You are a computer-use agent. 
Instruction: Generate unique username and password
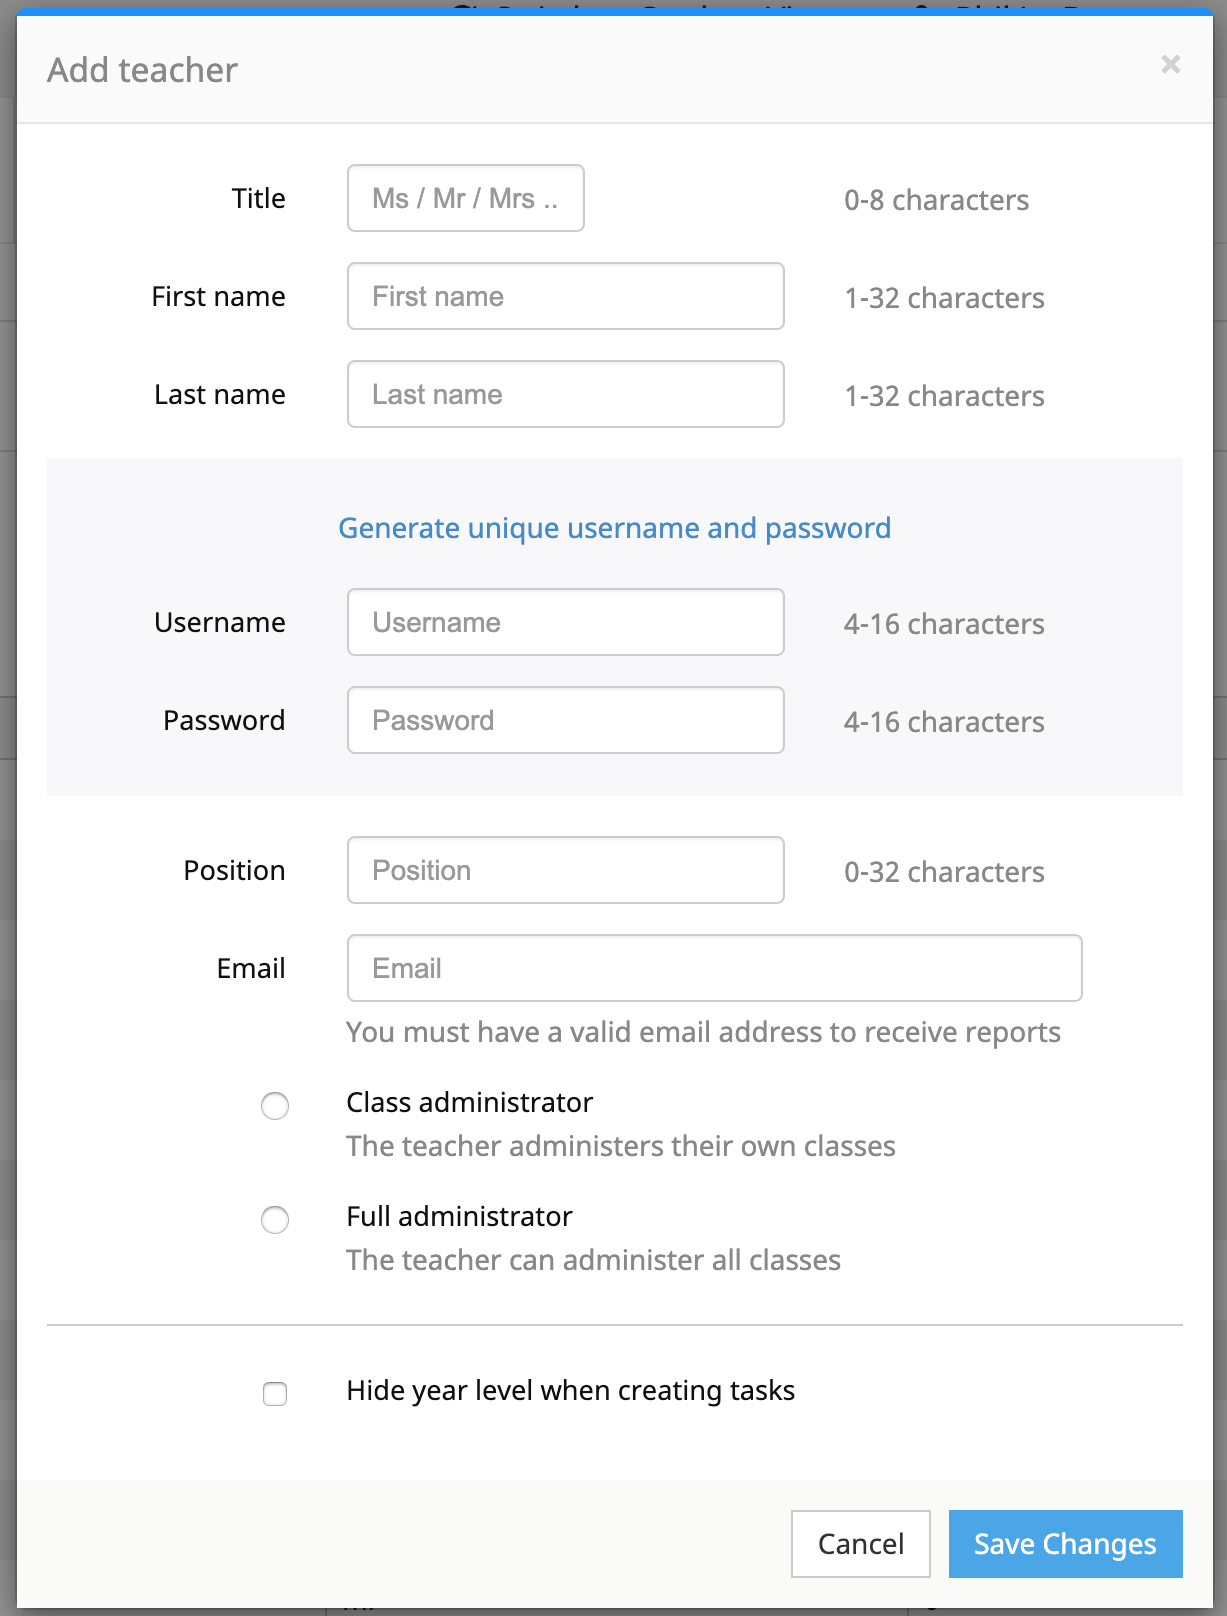coord(614,528)
